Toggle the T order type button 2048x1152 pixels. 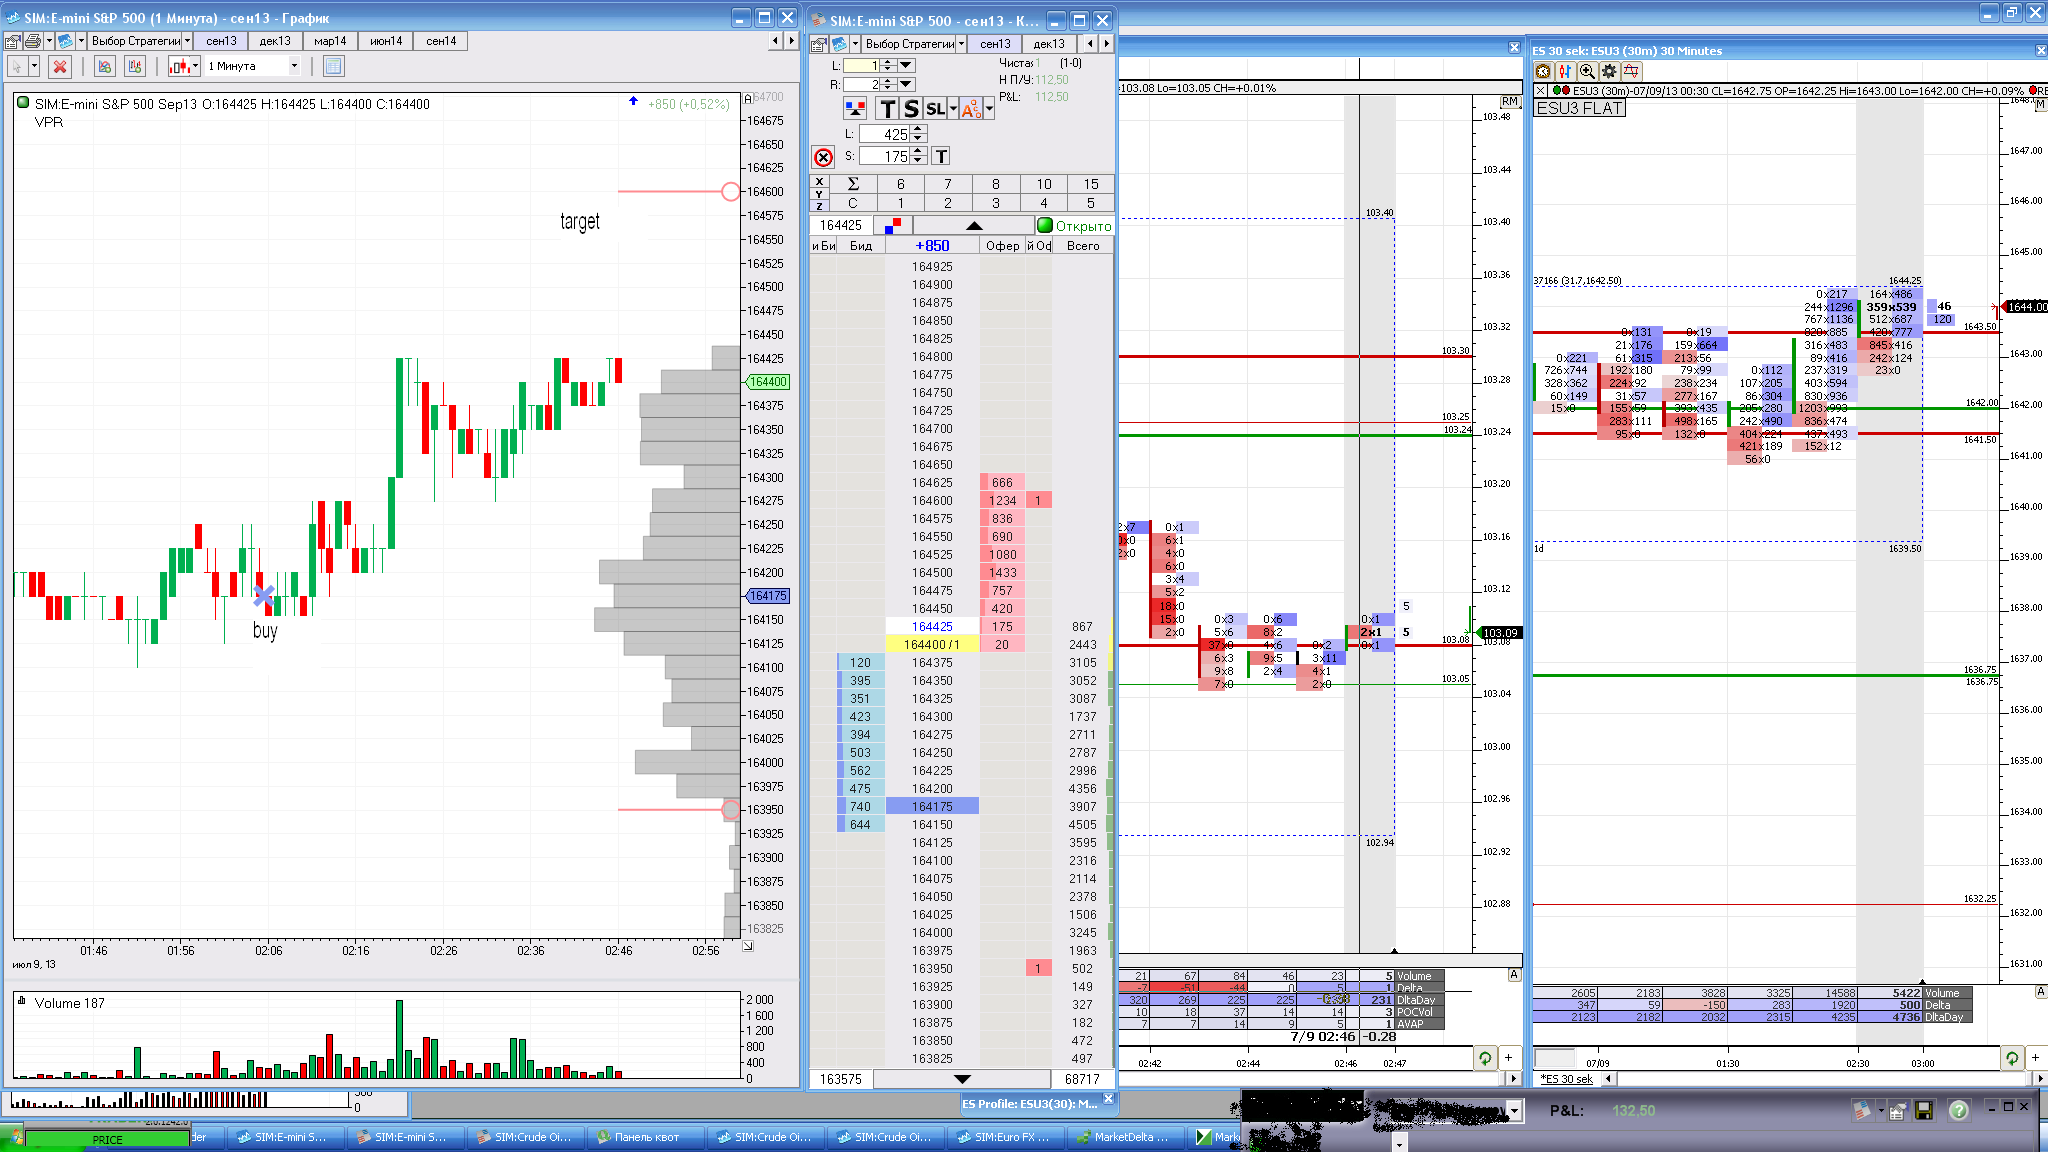(887, 108)
